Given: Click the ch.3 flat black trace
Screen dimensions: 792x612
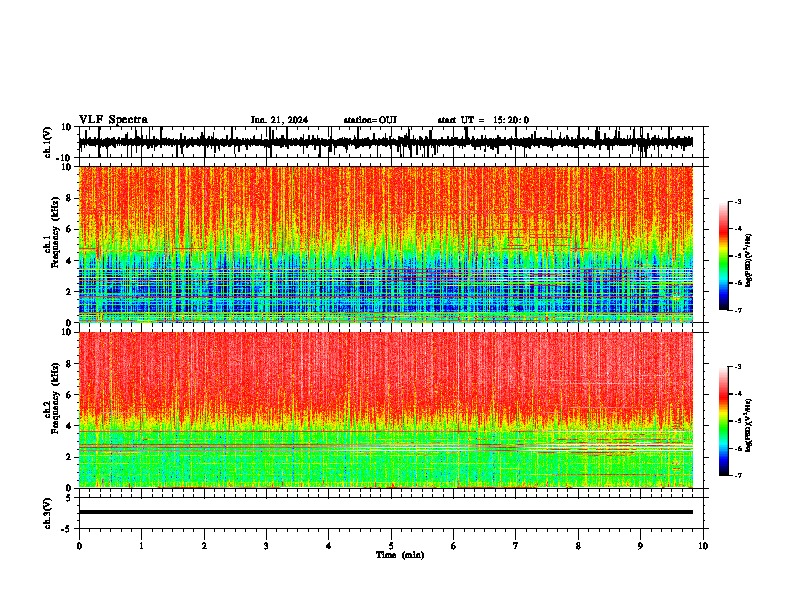Looking at the screenshot, I should coord(386,512).
